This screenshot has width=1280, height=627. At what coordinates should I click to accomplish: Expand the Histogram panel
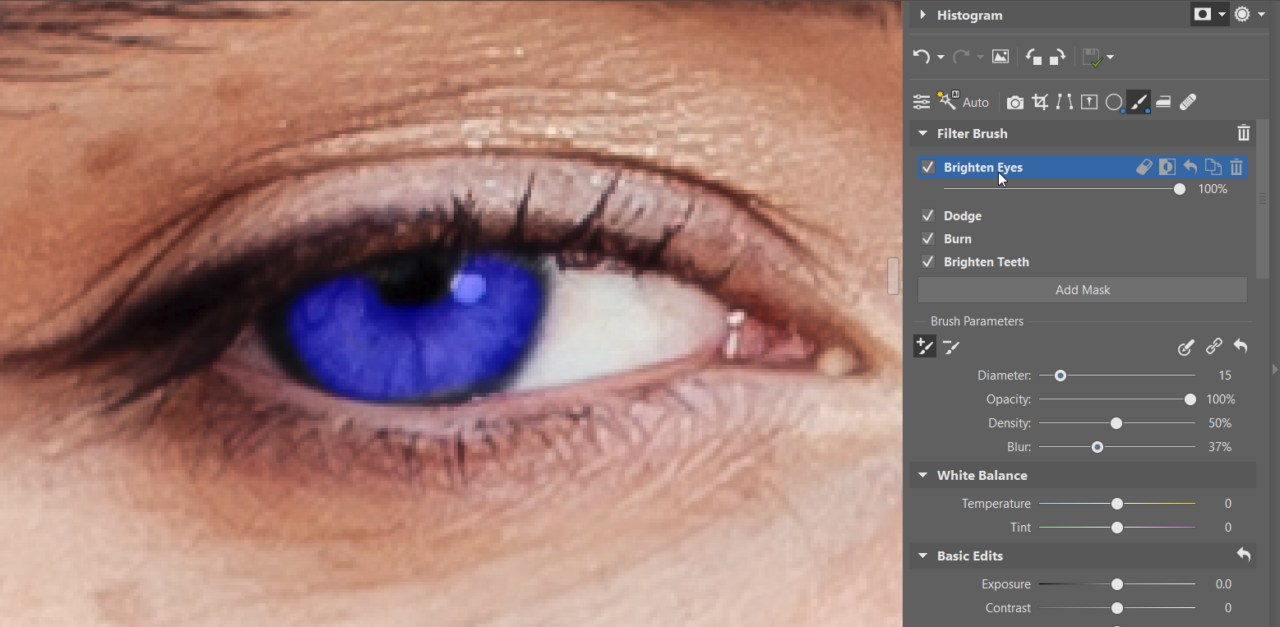923,15
